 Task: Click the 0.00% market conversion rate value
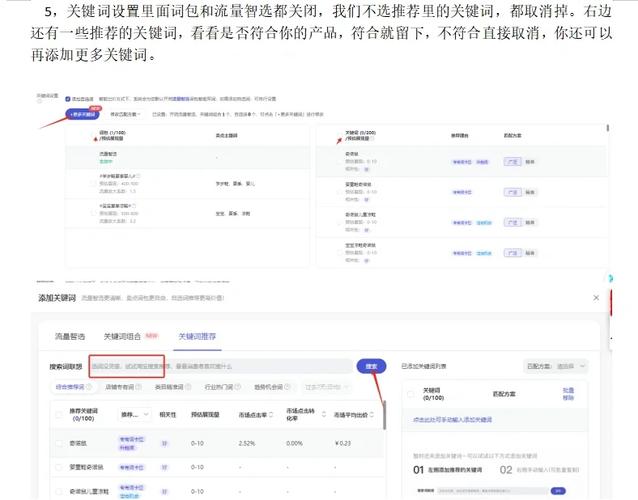294,443
